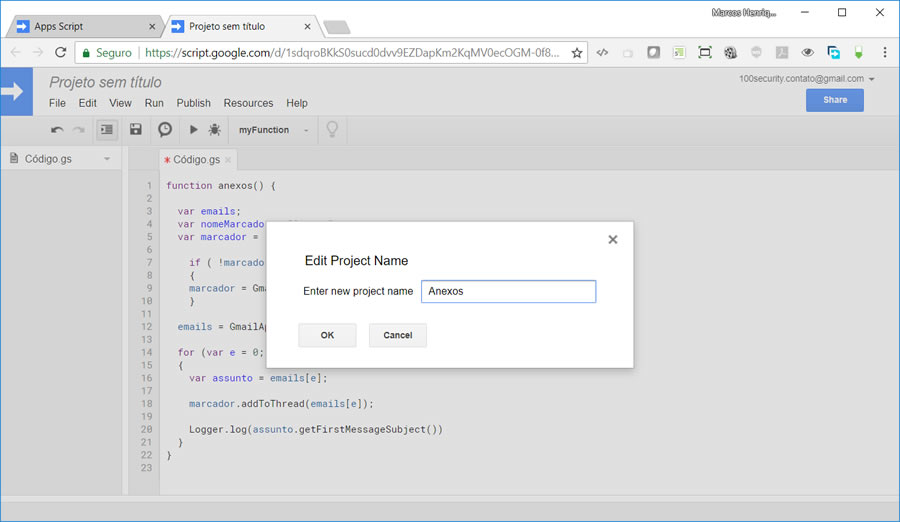The image size is (900, 522).
Task: Click the Projeto sem título project title
Action: (106, 82)
